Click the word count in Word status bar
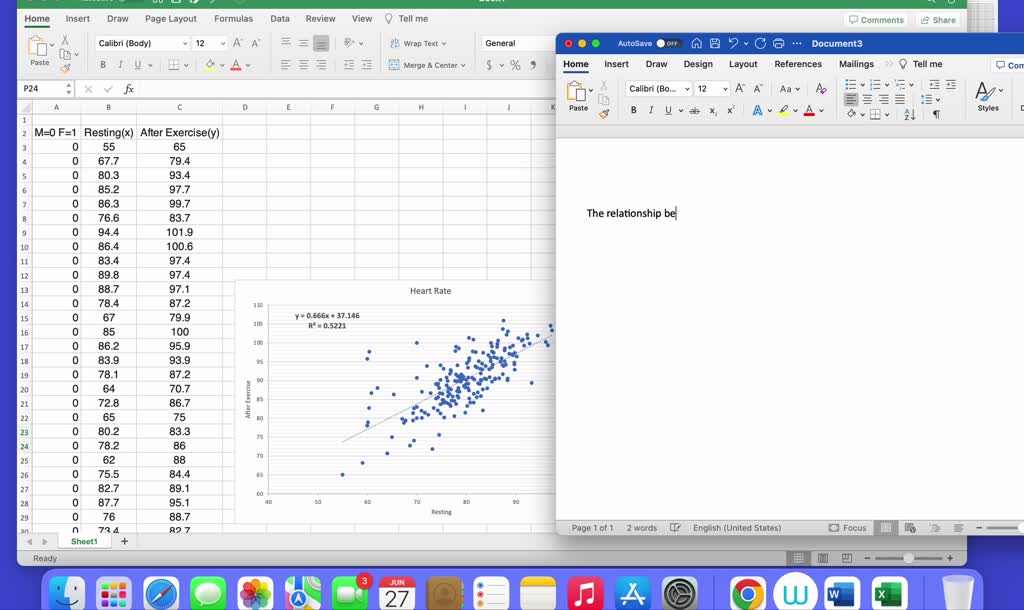The image size is (1024, 610). click(640, 527)
